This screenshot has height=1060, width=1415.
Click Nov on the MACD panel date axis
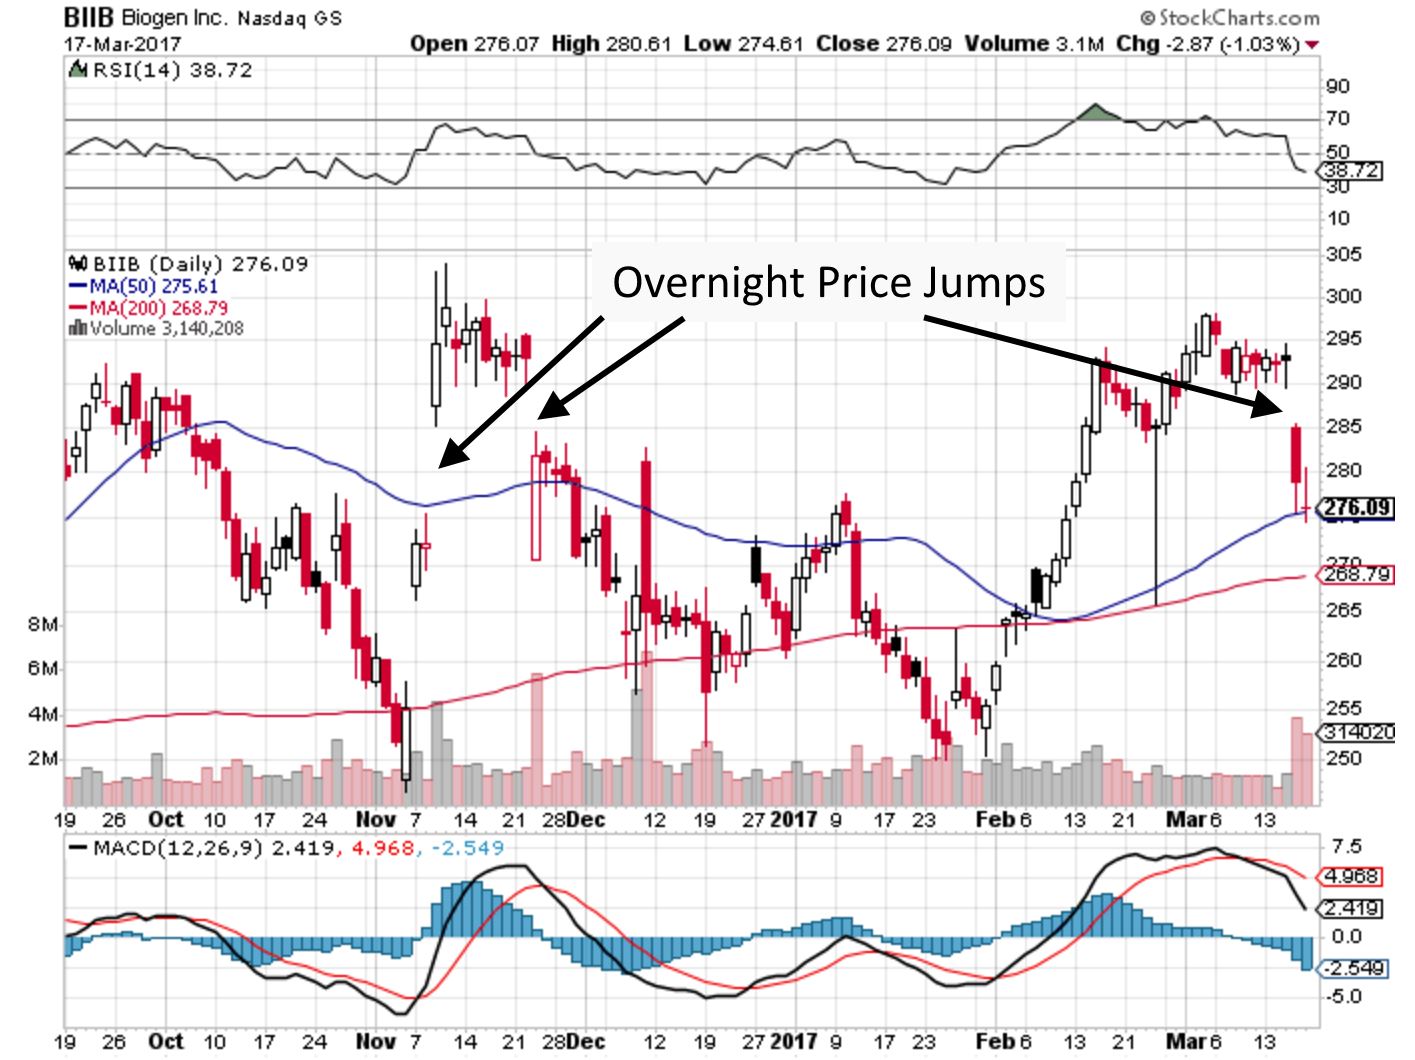click(x=376, y=1042)
